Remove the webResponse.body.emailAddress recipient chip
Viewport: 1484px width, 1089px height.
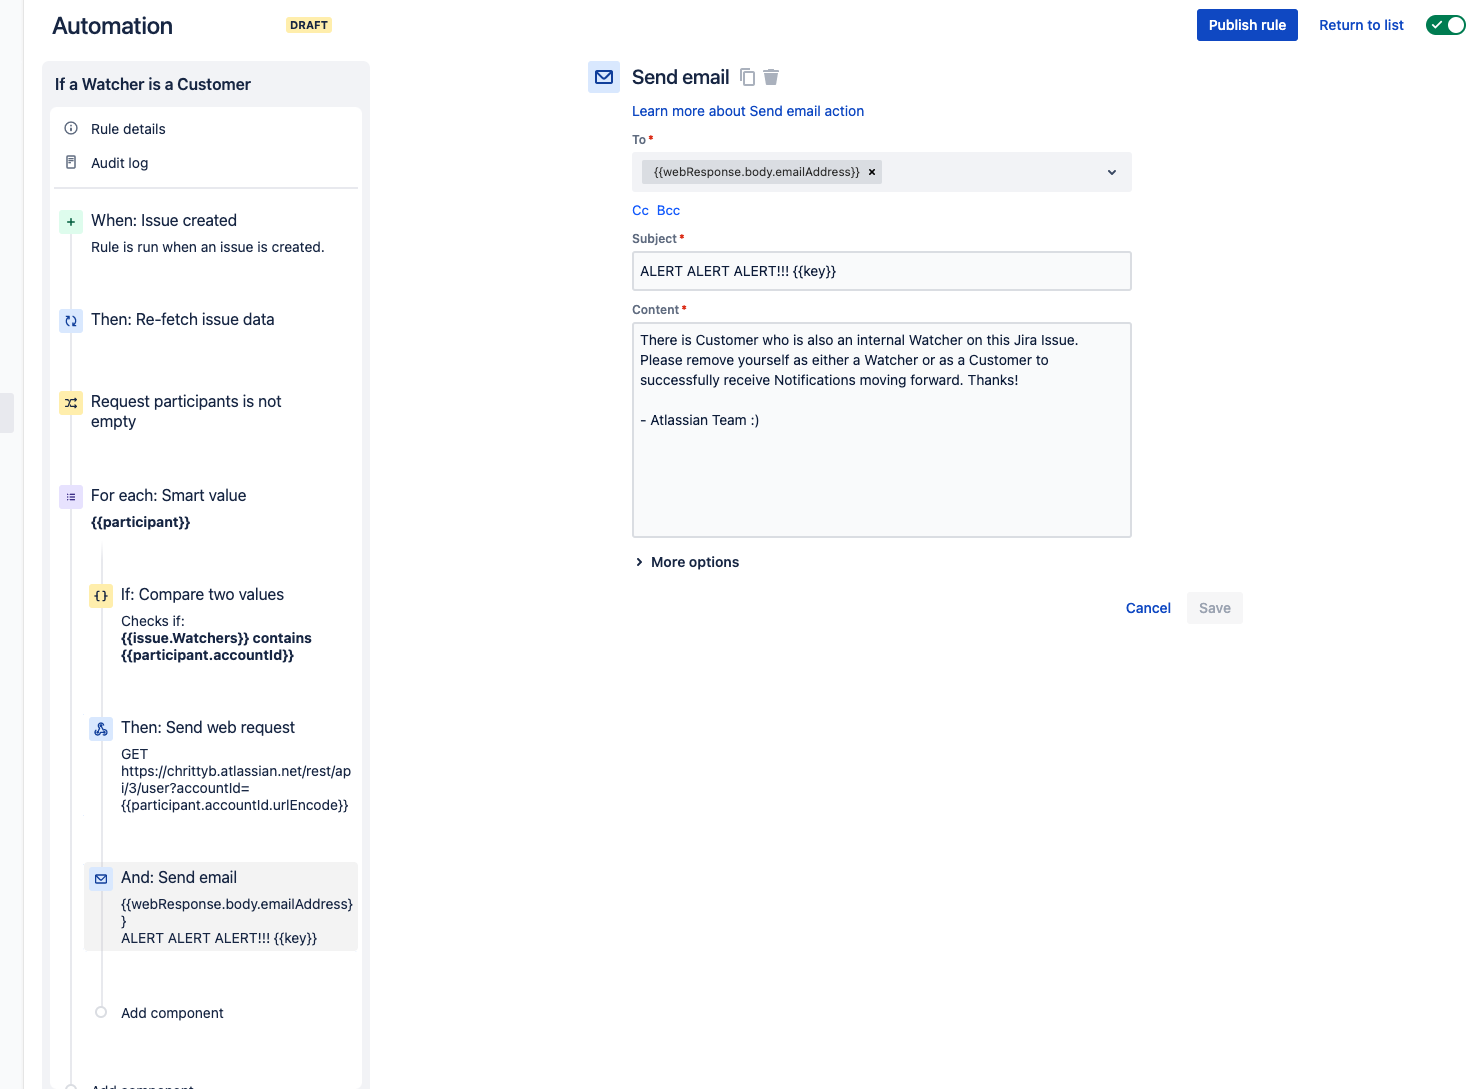[x=872, y=172]
